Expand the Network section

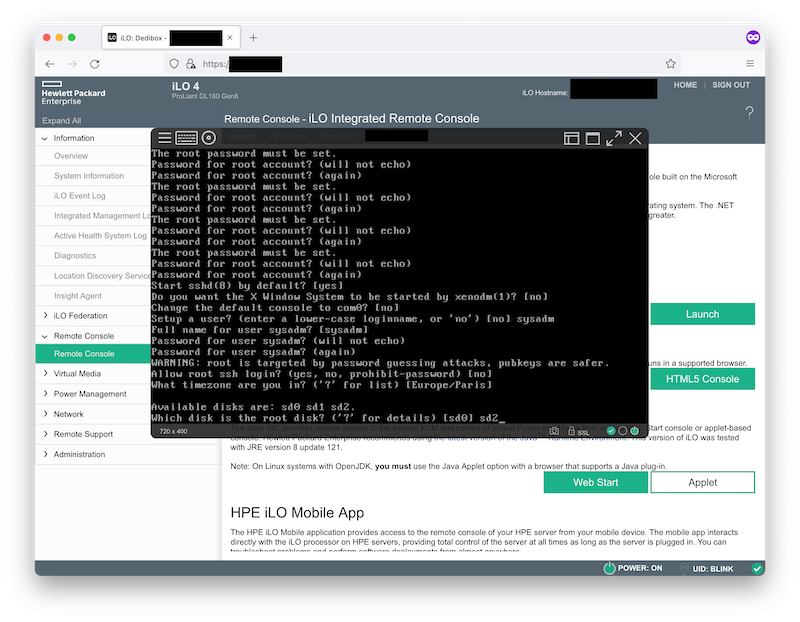(x=45, y=414)
